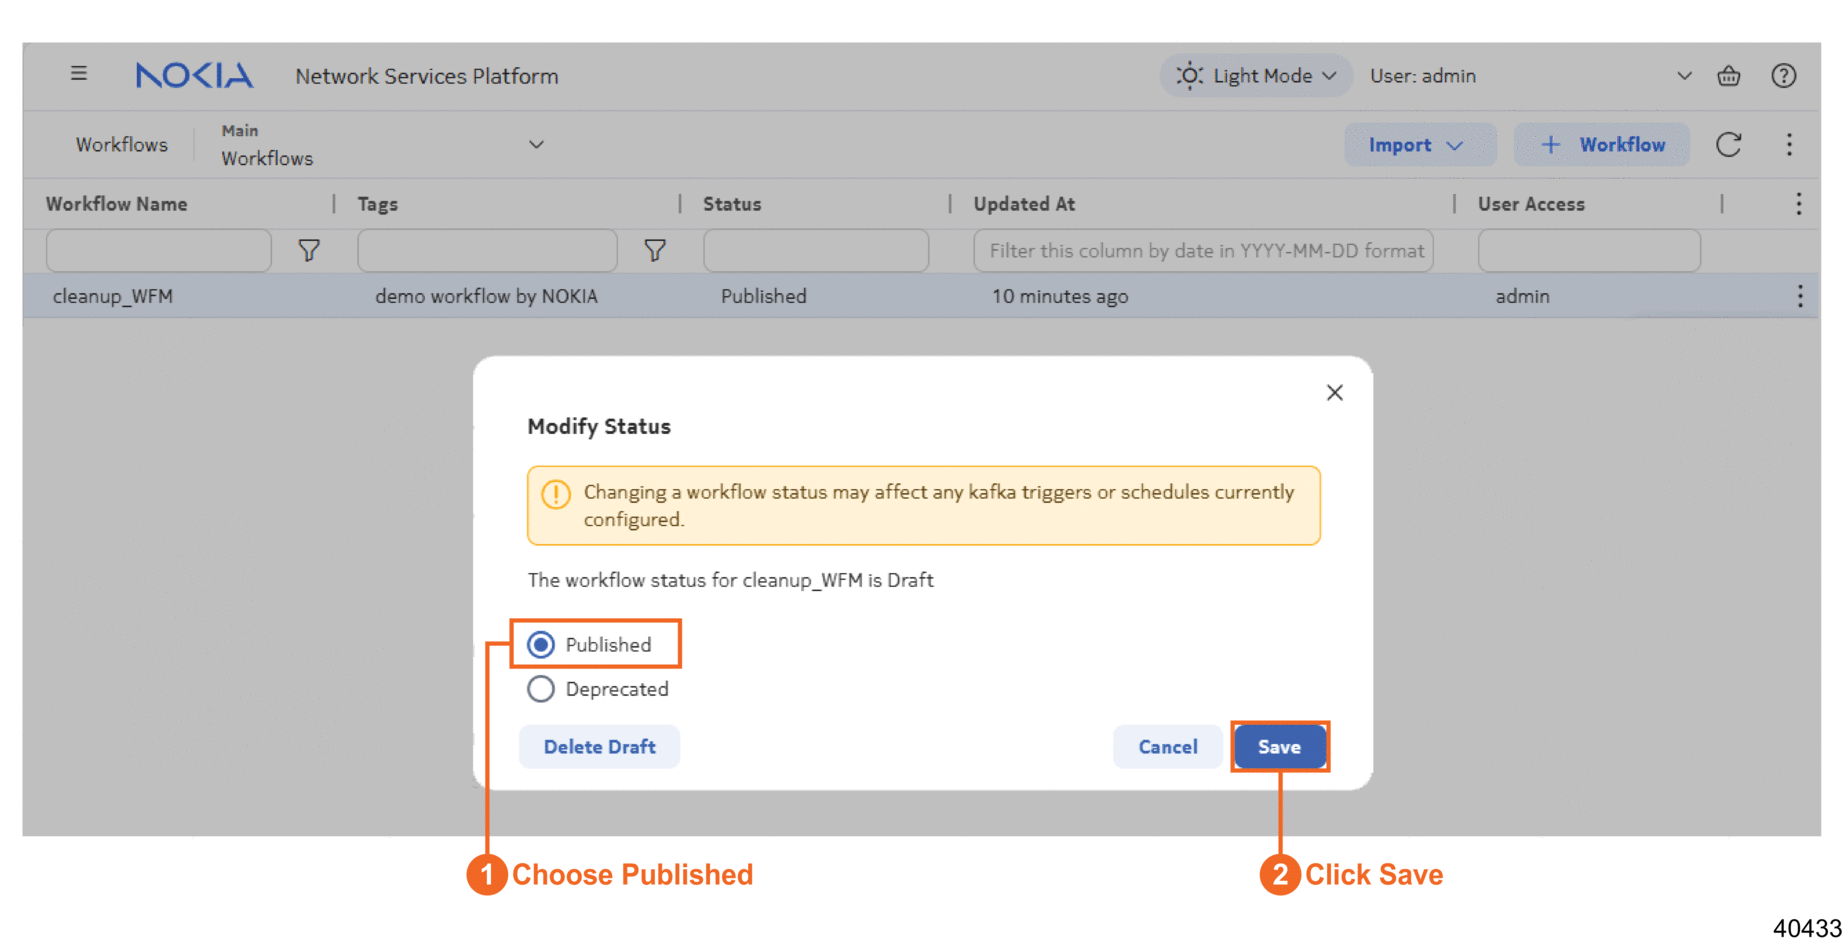Open the basket icon in header
The image size is (1848, 950).
1728,76
